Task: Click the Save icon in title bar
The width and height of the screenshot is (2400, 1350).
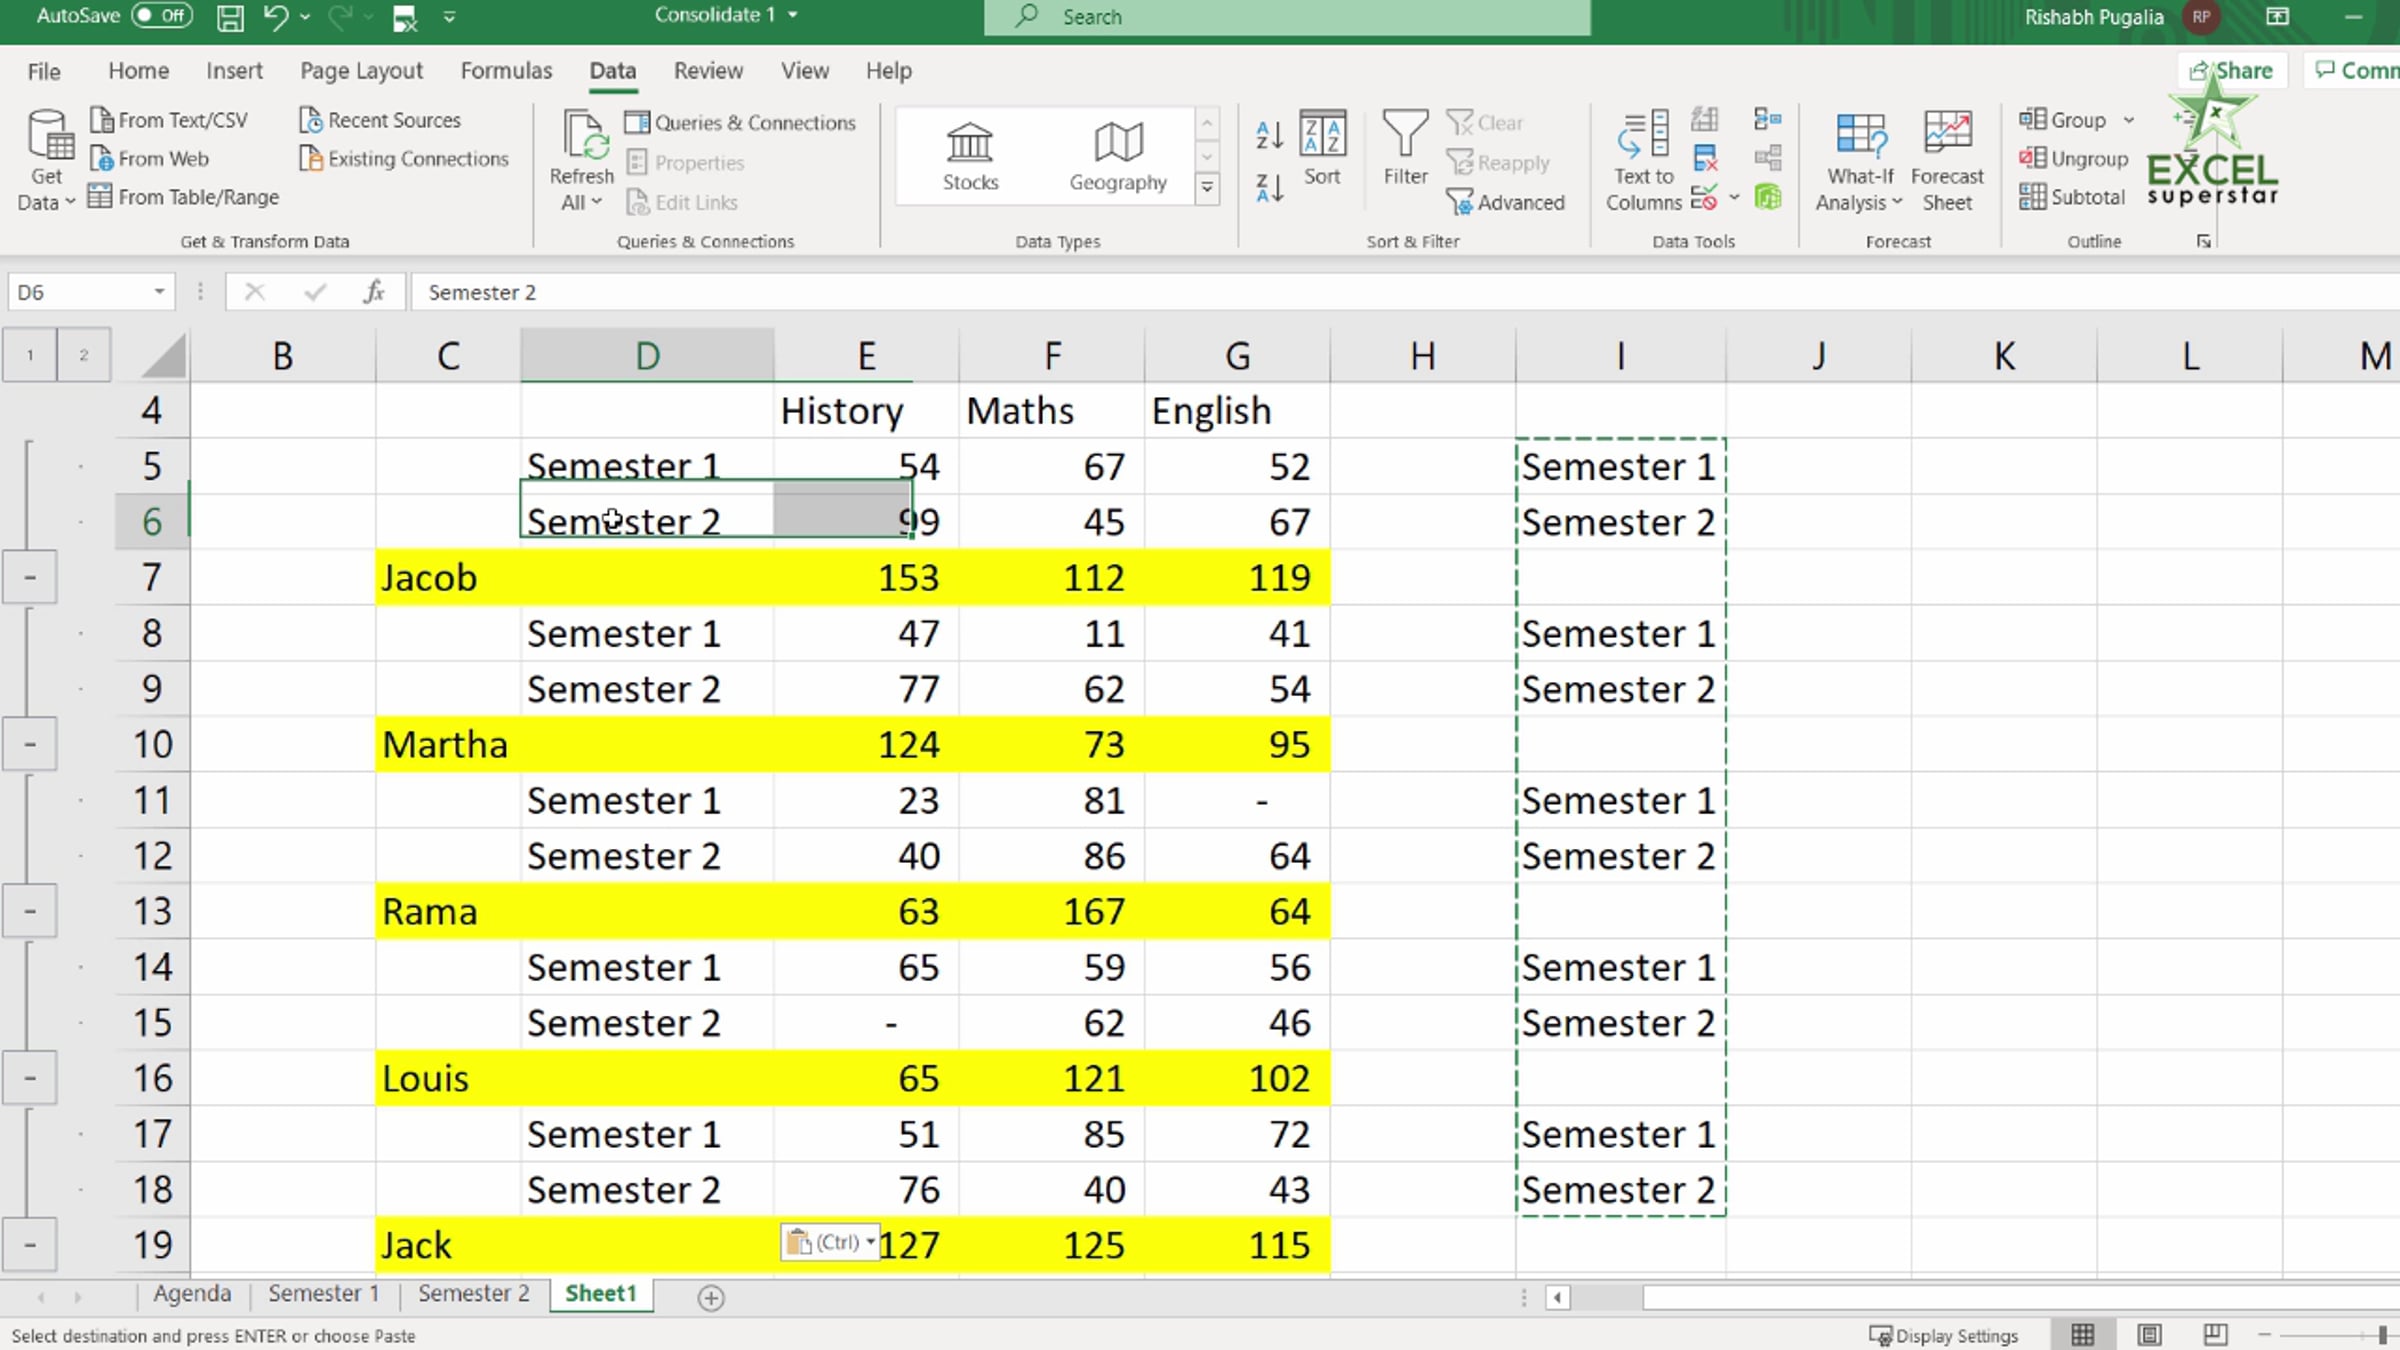Action: click(230, 17)
